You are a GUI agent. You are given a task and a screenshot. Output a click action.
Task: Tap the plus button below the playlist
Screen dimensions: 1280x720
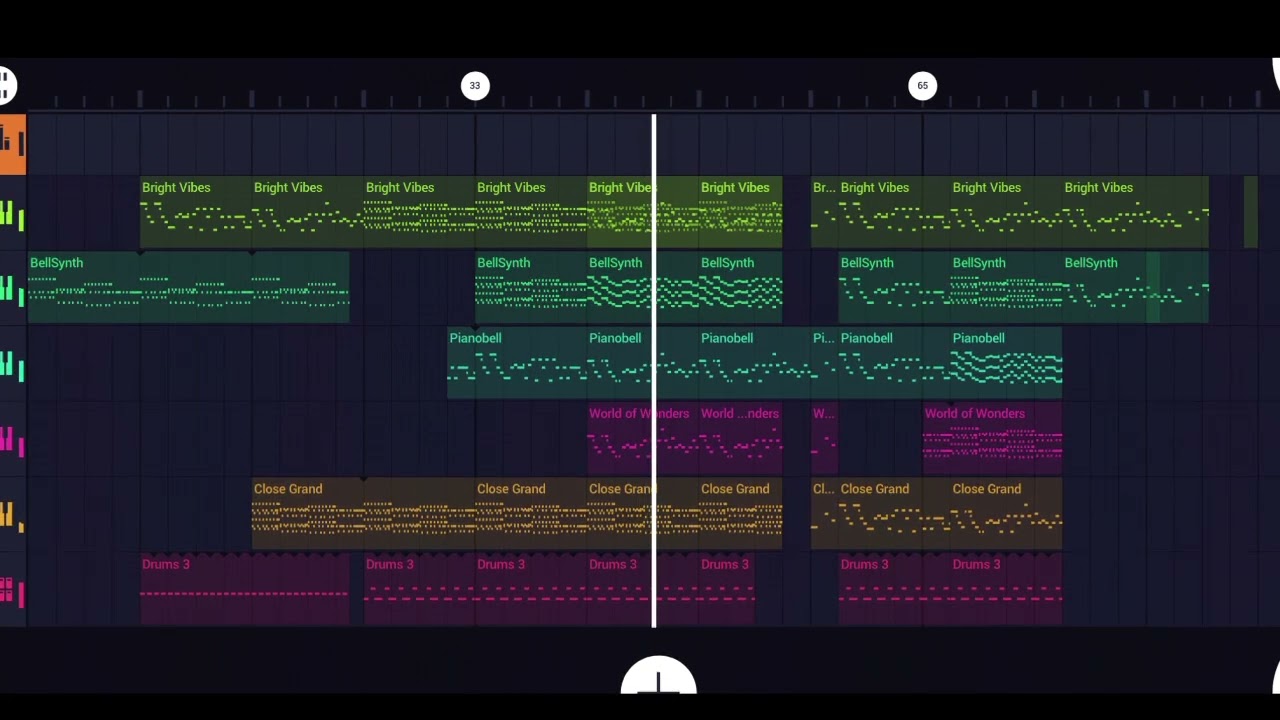pyautogui.click(x=658, y=678)
